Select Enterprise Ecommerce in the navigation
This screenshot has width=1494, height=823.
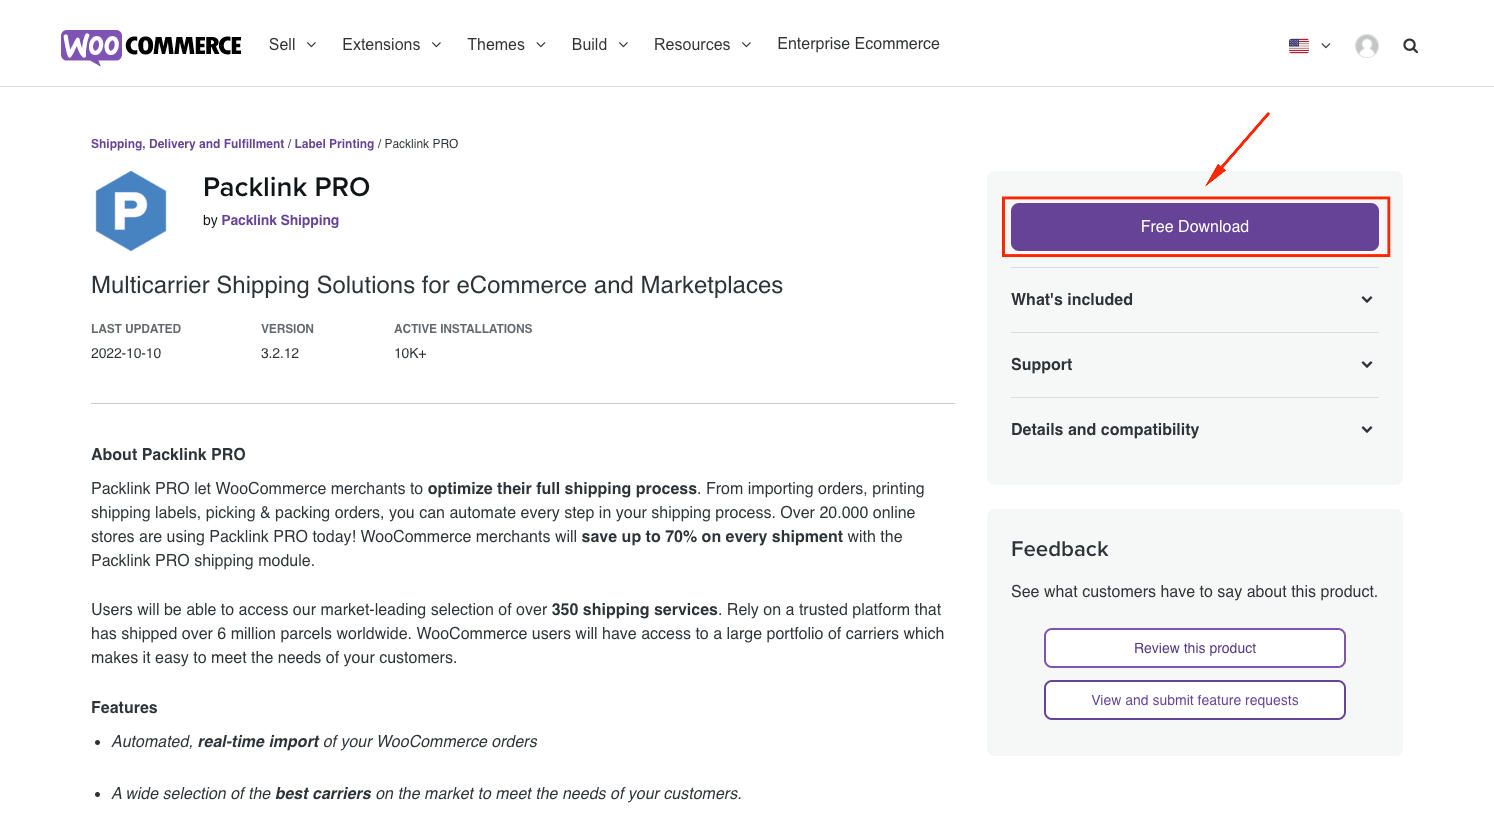click(858, 44)
